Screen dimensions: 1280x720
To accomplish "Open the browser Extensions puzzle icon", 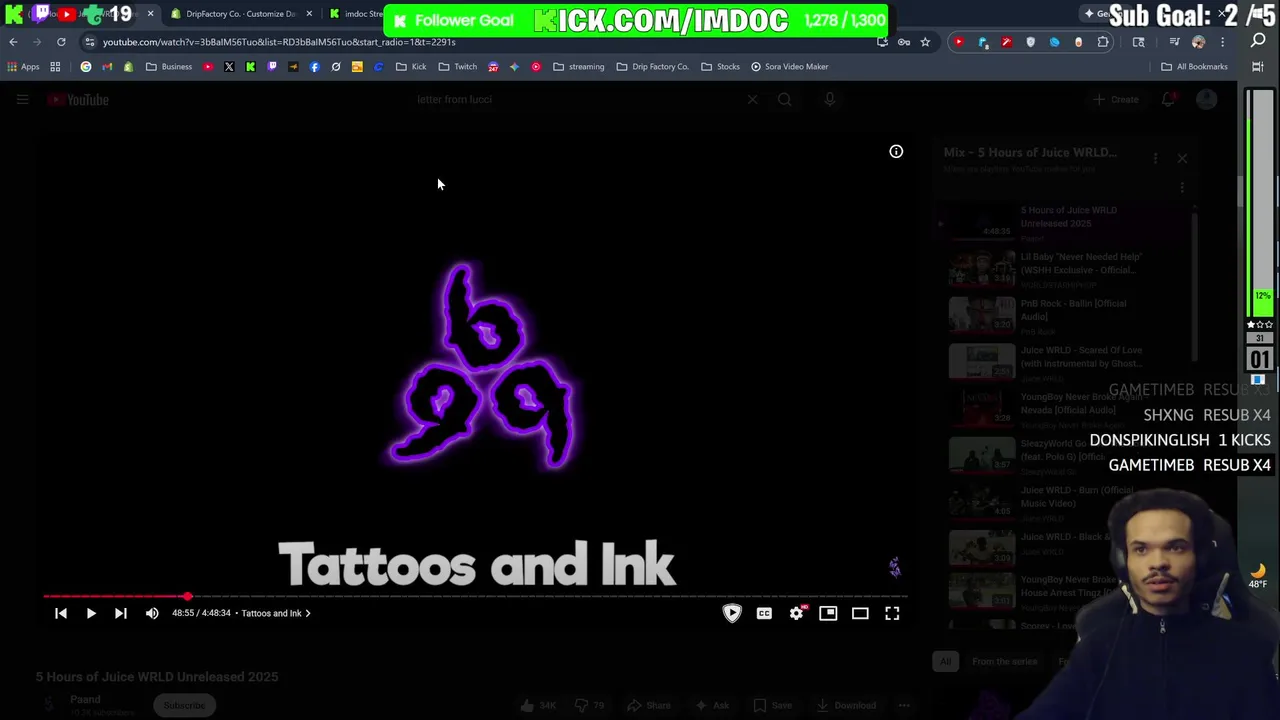I will point(1103,42).
